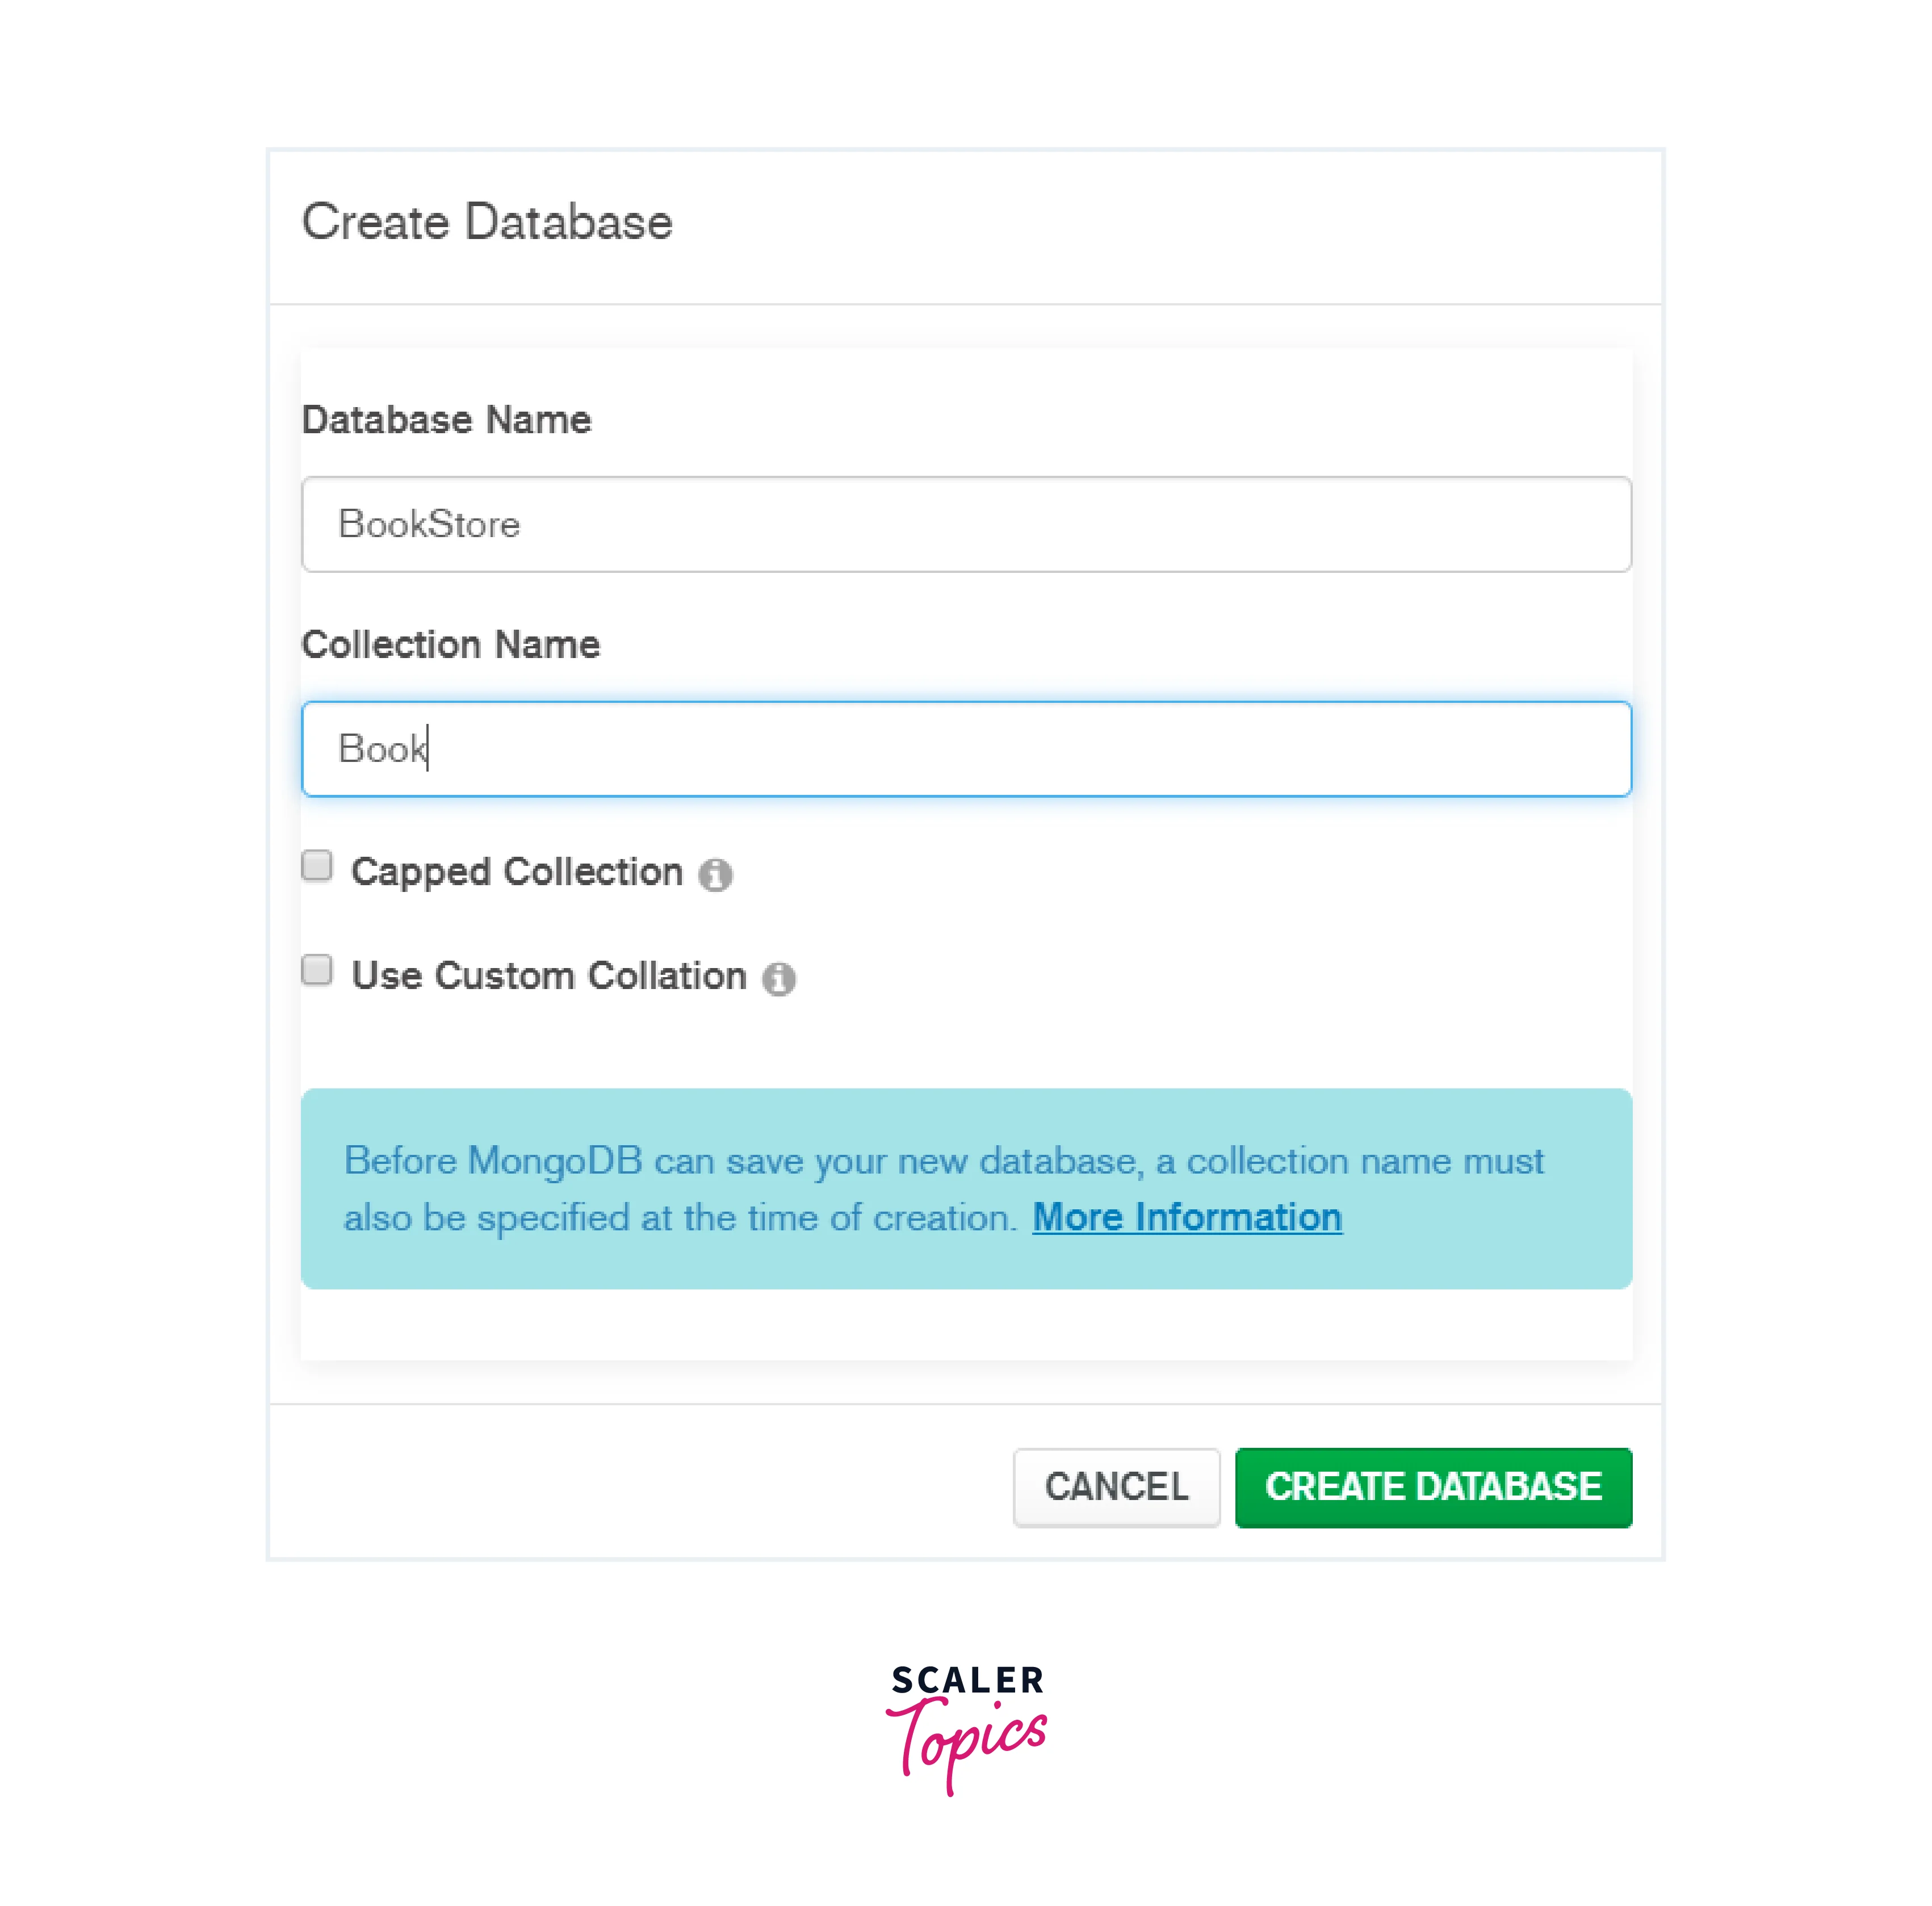The height and width of the screenshot is (1906, 1932).
Task: Click the Capped Collection info icon
Action: click(715, 874)
